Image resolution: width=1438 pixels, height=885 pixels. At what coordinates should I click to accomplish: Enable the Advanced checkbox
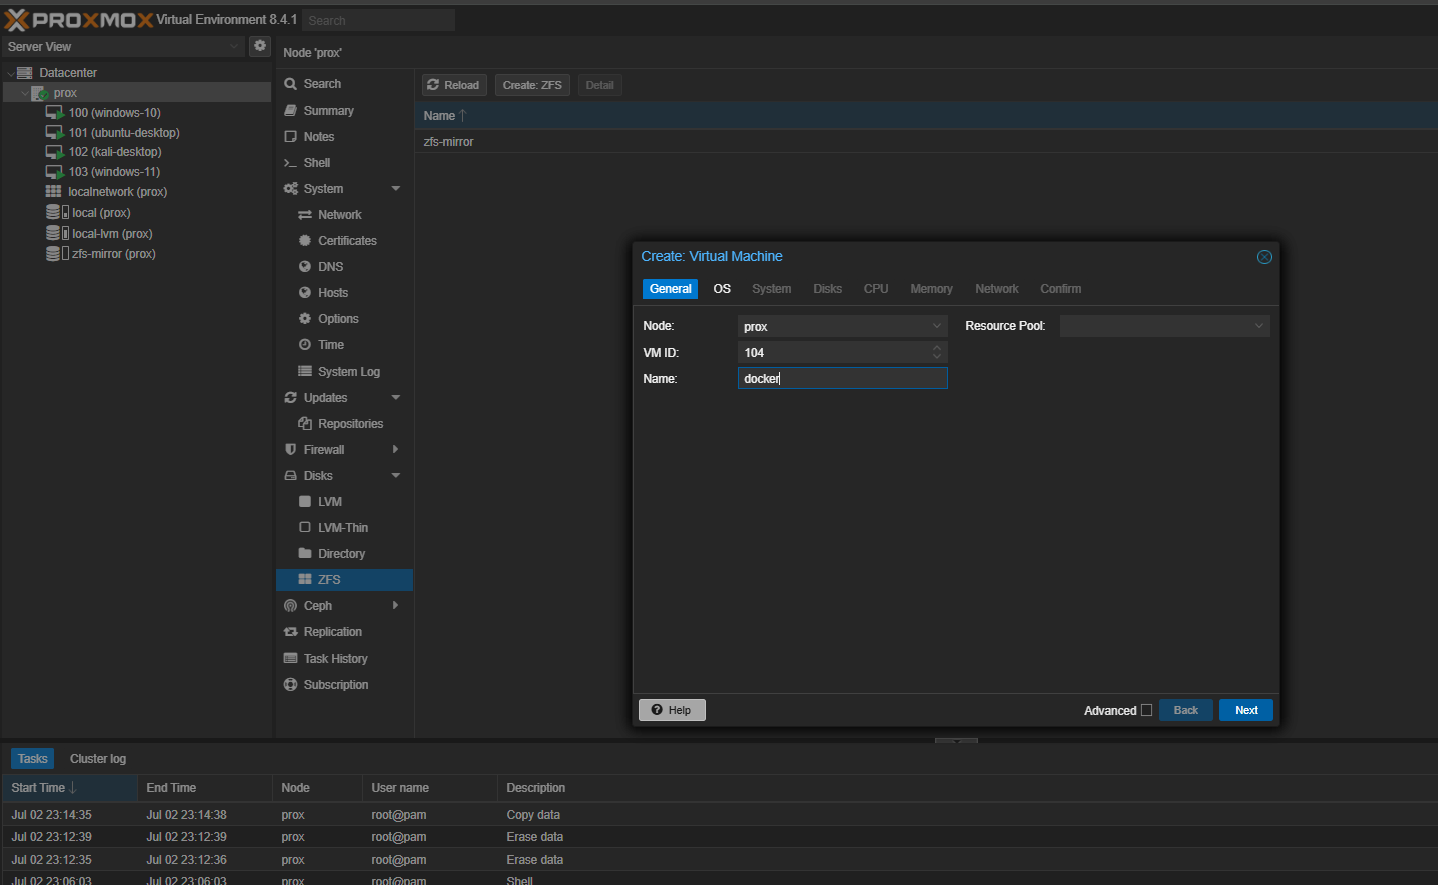click(1146, 711)
